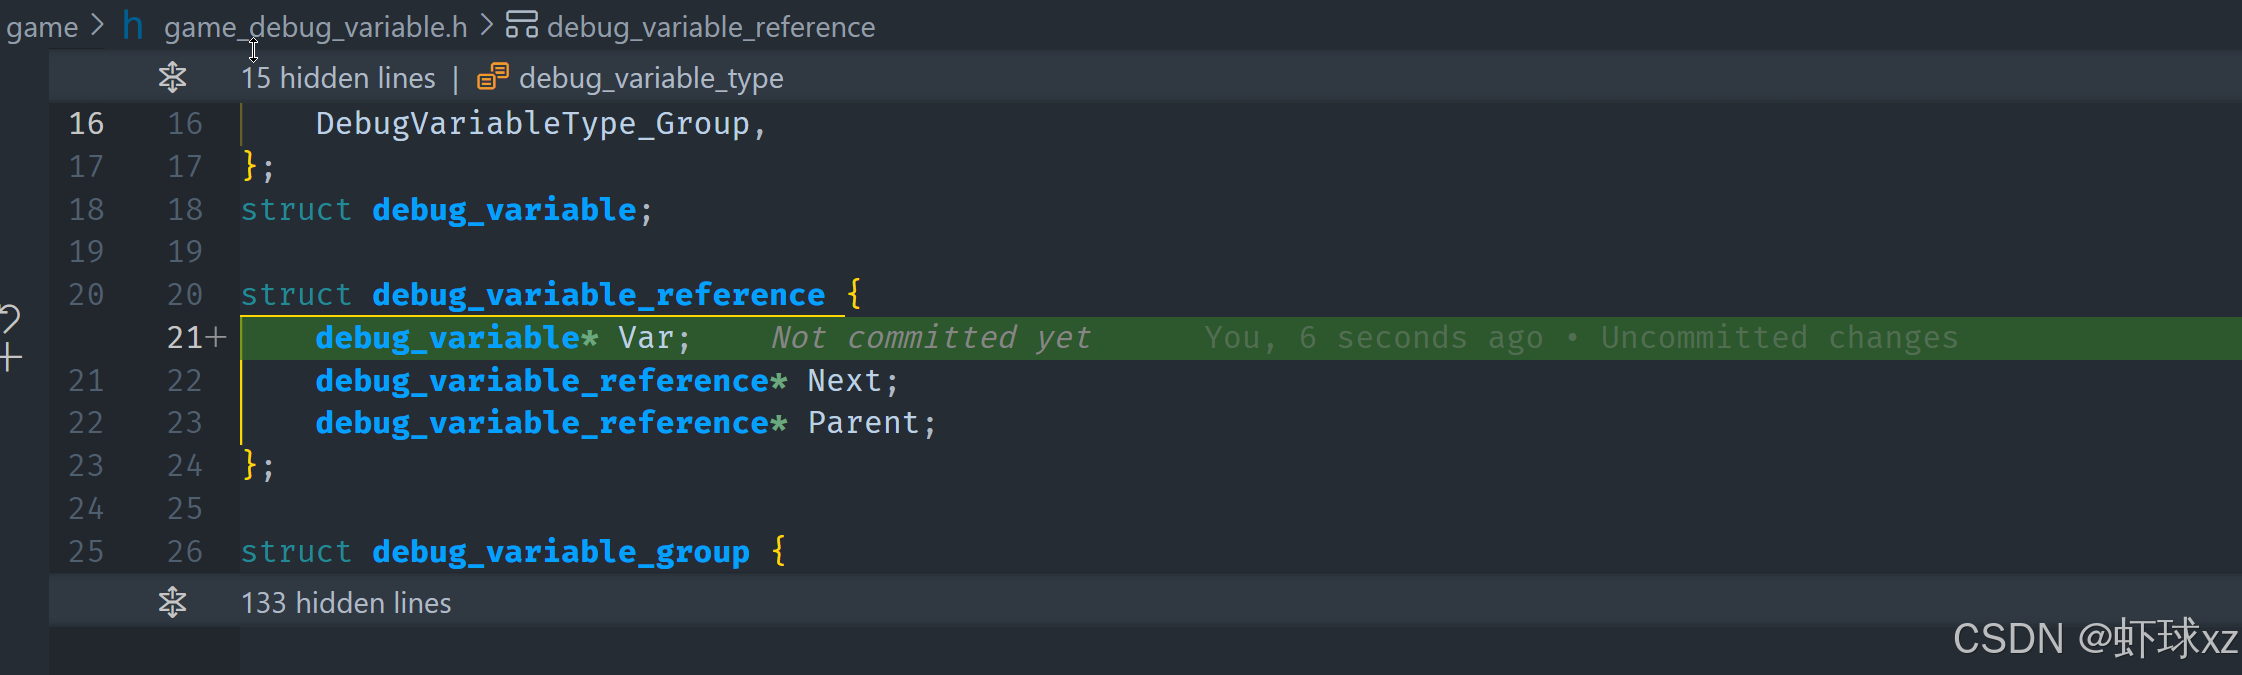The width and height of the screenshot is (2242, 675).
Task: Click the debug_variable_type enum symbol icon
Action: pyautogui.click(x=492, y=77)
